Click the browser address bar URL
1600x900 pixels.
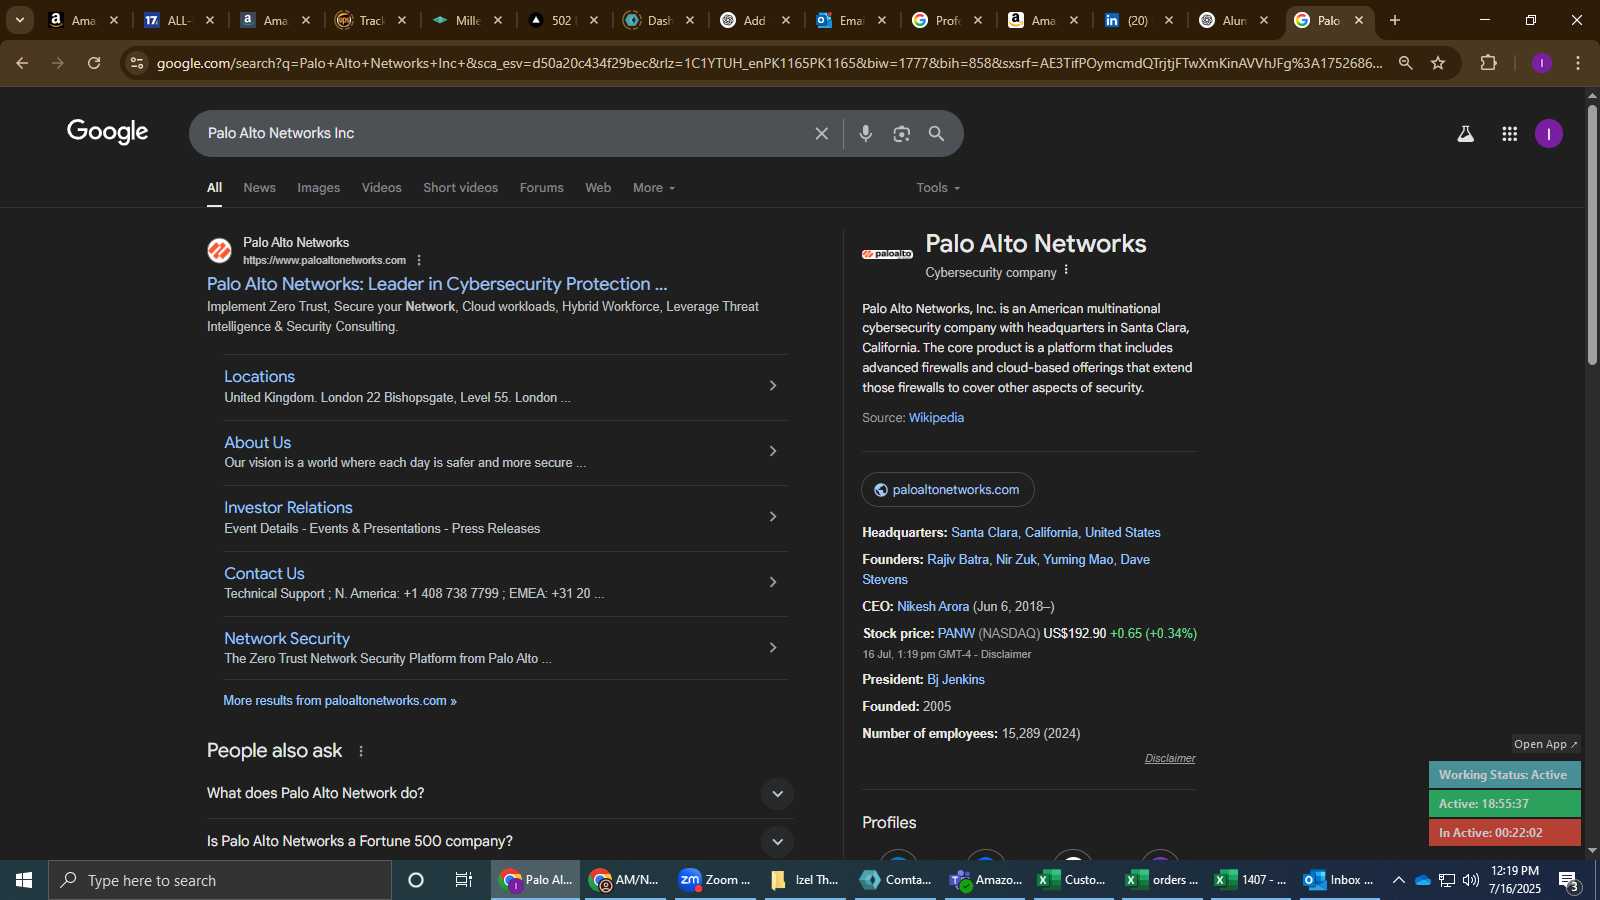pyautogui.click(x=770, y=63)
